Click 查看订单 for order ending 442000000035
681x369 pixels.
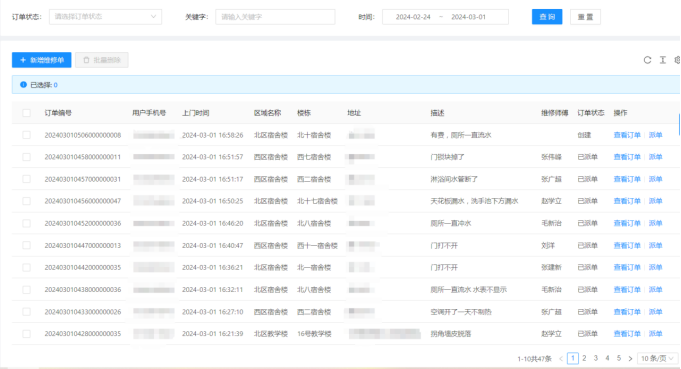(x=627, y=267)
